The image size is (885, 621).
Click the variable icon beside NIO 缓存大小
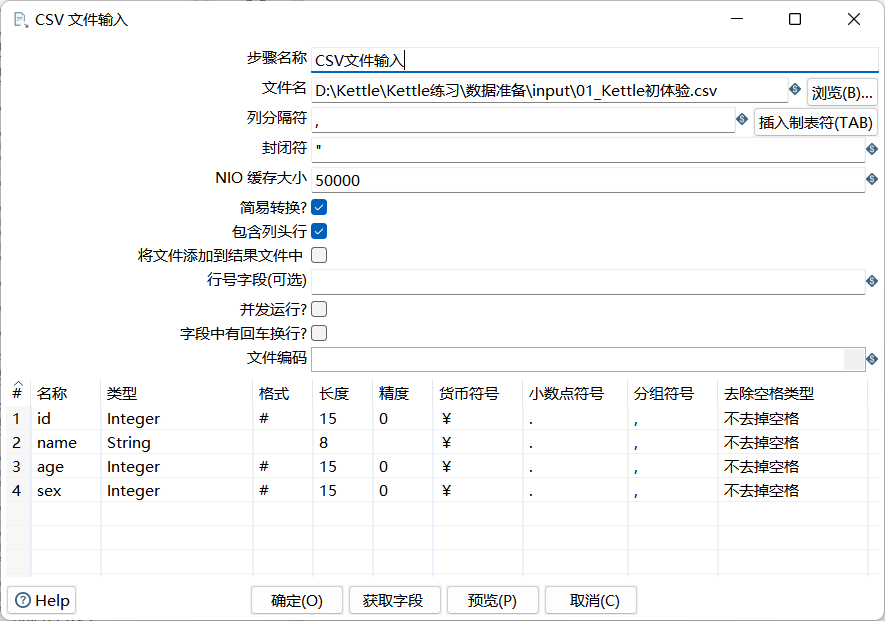[872, 180]
